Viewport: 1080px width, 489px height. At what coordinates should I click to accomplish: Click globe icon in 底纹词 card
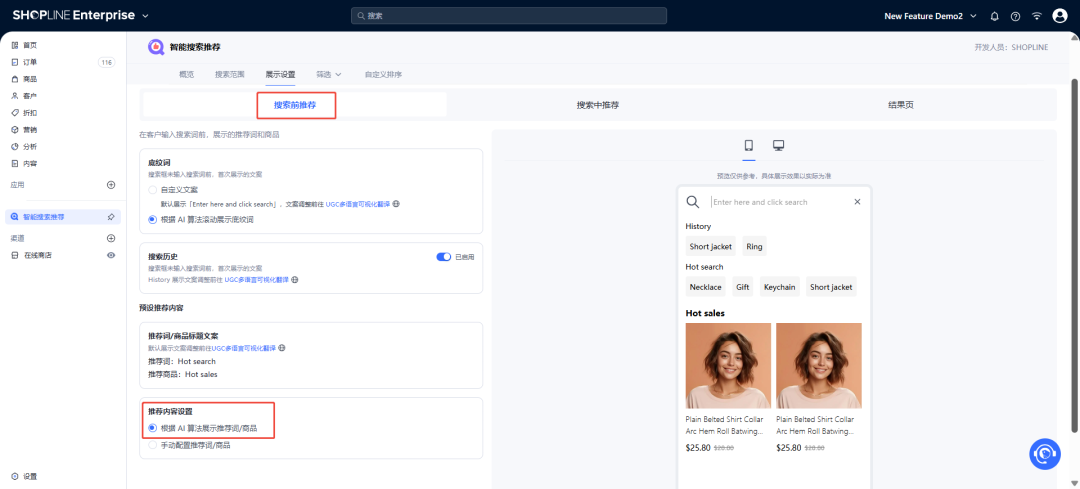pyautogui.click(x=397, y=204)
